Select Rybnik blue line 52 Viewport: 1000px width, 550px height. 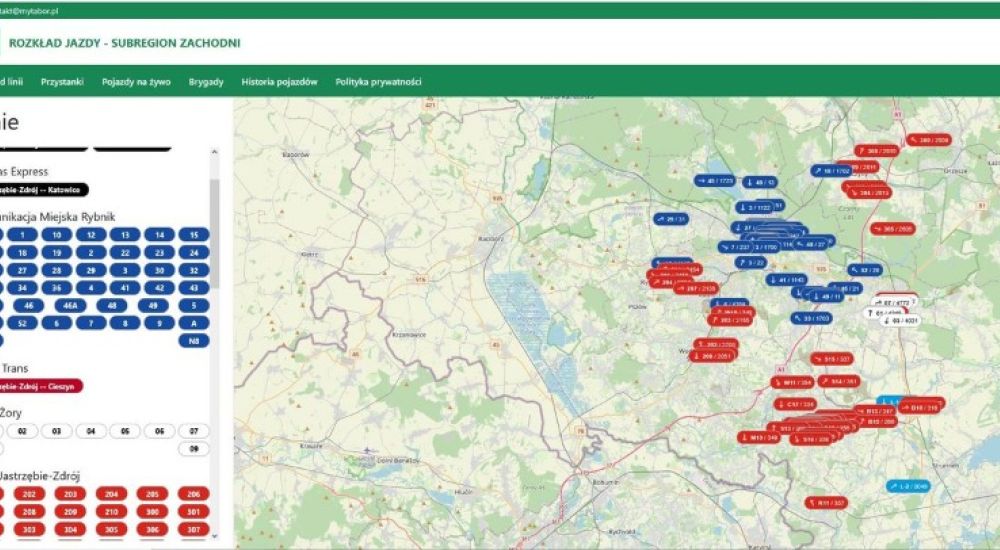coord(22,323)
